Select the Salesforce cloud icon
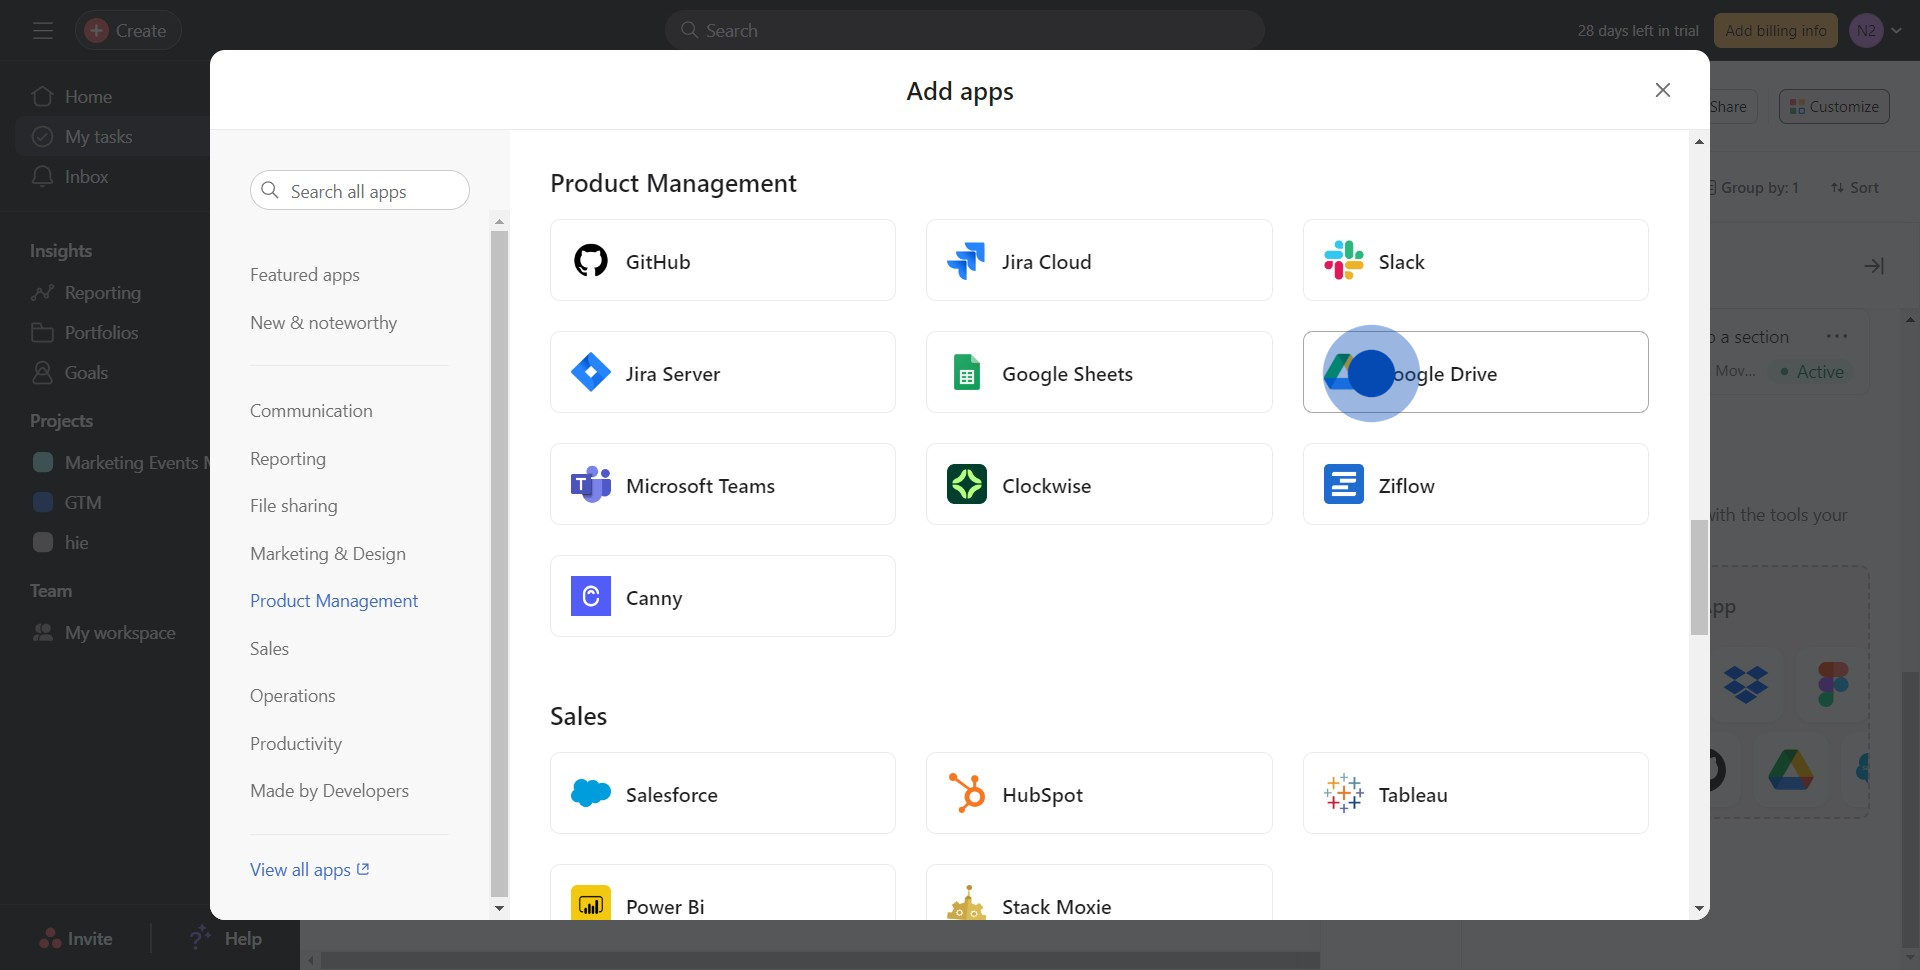 [x=590, y=794]
